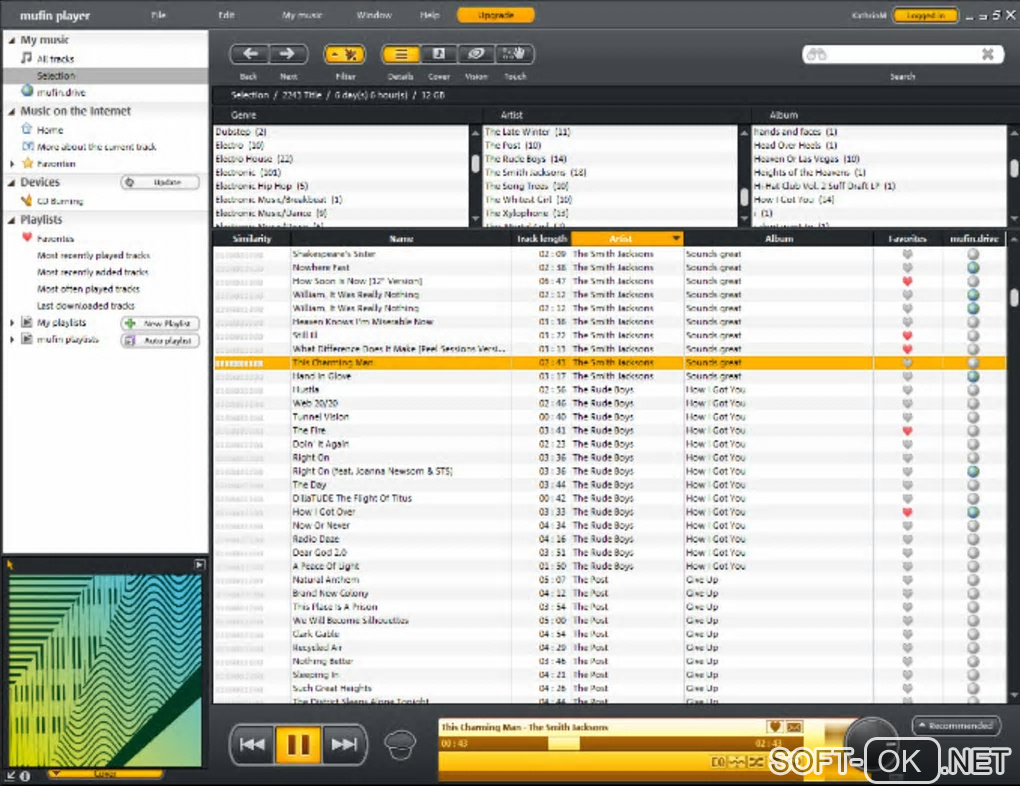Click the orange Upgrade button
Screen dimensions: 1020x786
point(496,15)
